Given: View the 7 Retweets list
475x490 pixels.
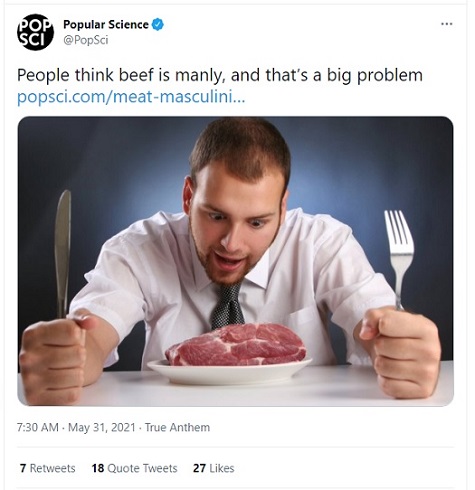Looking at the screenshot, I should point(47,468).
